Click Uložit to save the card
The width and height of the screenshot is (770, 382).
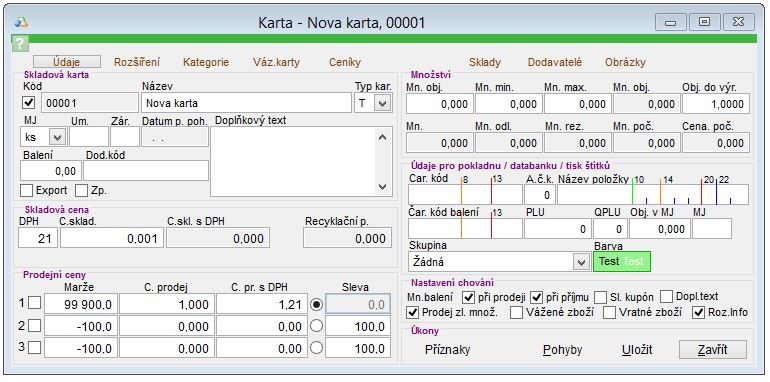pos(637,350)
